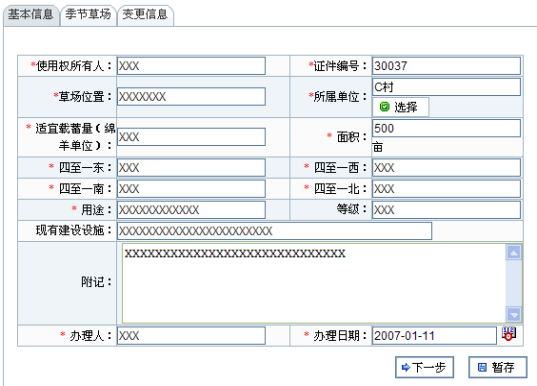Switch to the 季节草场 tab
The width and height of the screenshot is (537, 386).
[x=88, y=15]
